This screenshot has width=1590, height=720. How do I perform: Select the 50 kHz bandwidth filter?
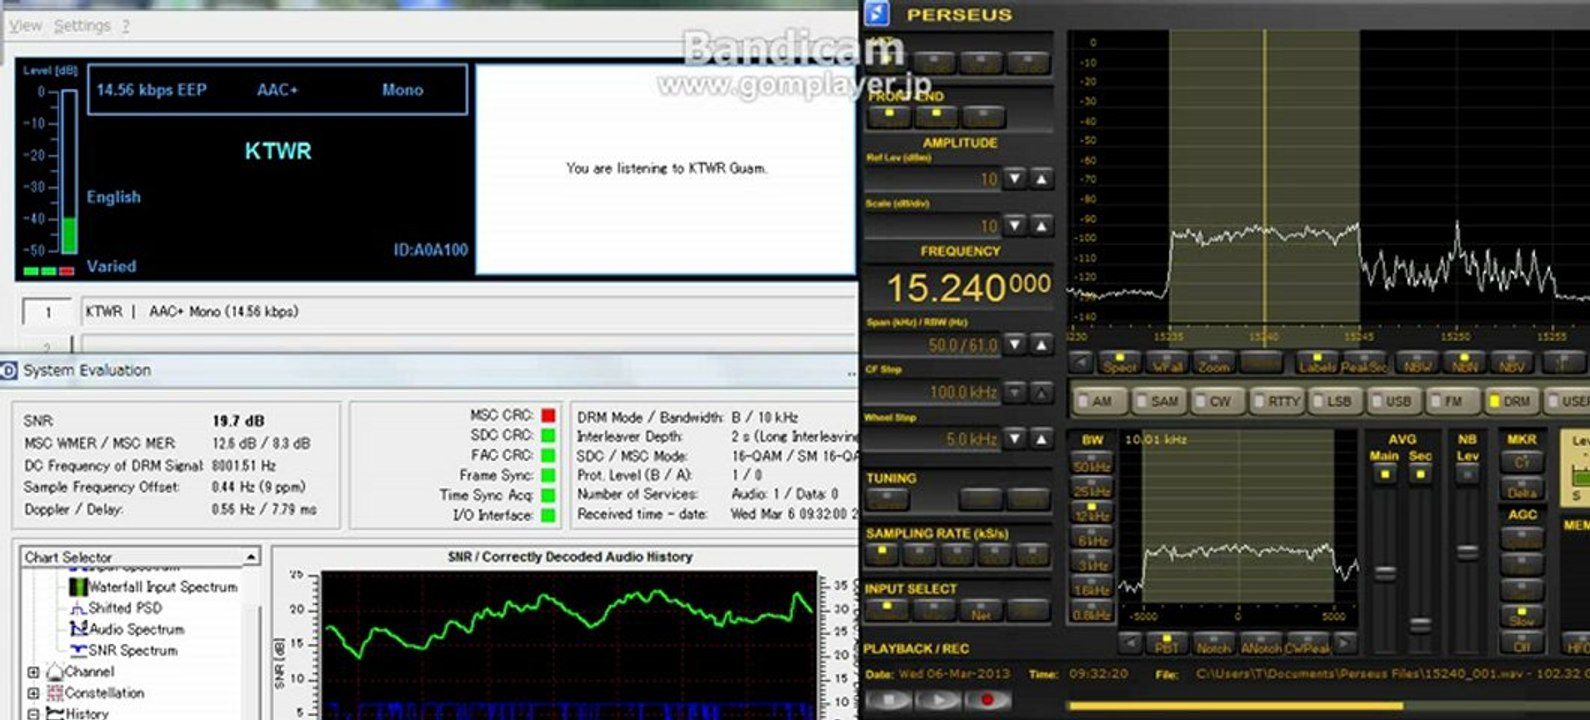(1091, 464)
